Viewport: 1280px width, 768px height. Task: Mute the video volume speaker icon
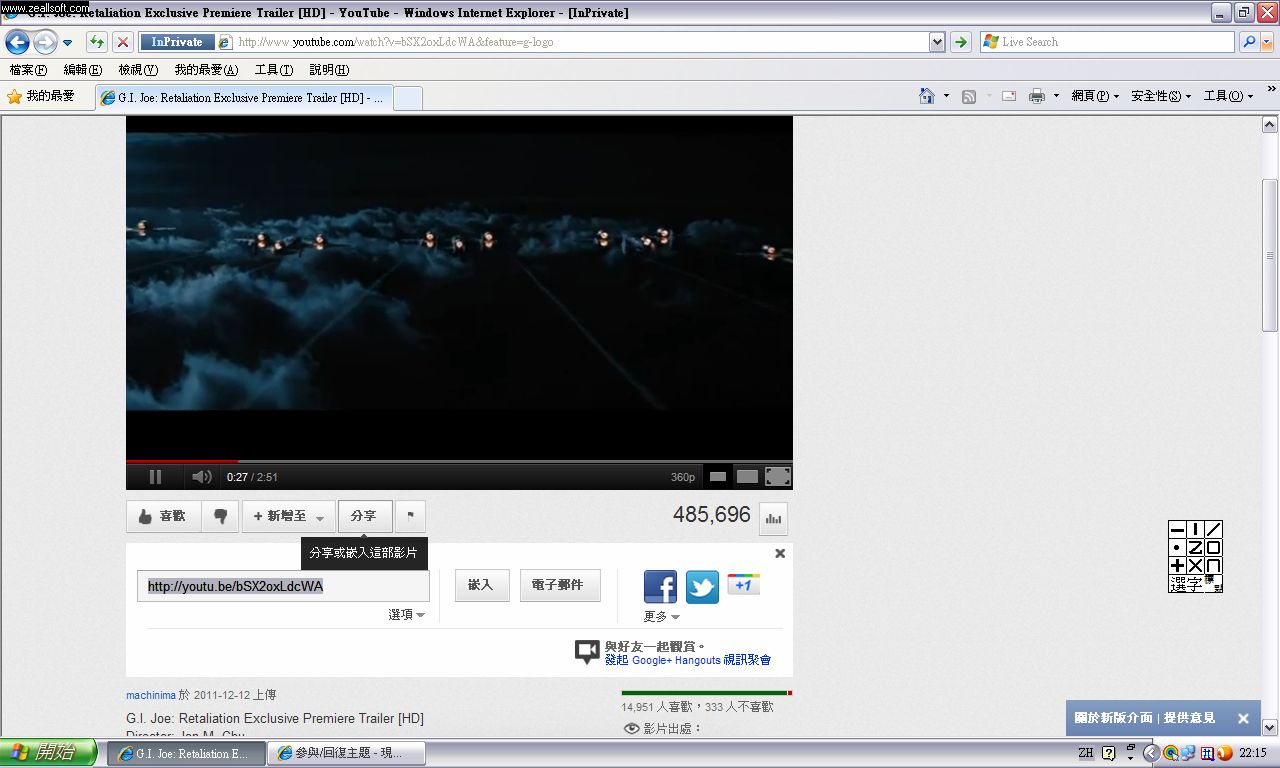[201, 477]
